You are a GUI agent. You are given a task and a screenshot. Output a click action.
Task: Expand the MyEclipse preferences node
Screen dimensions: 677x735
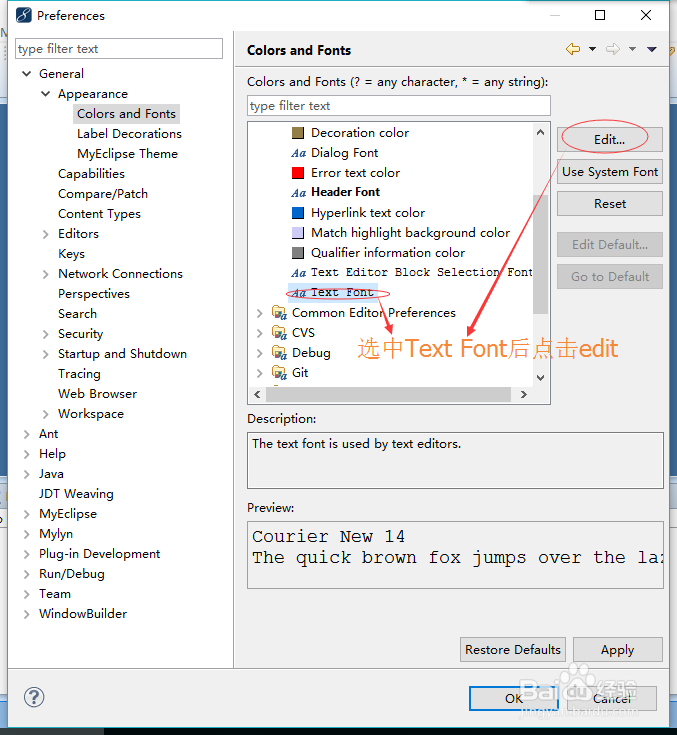coord(27,514)
